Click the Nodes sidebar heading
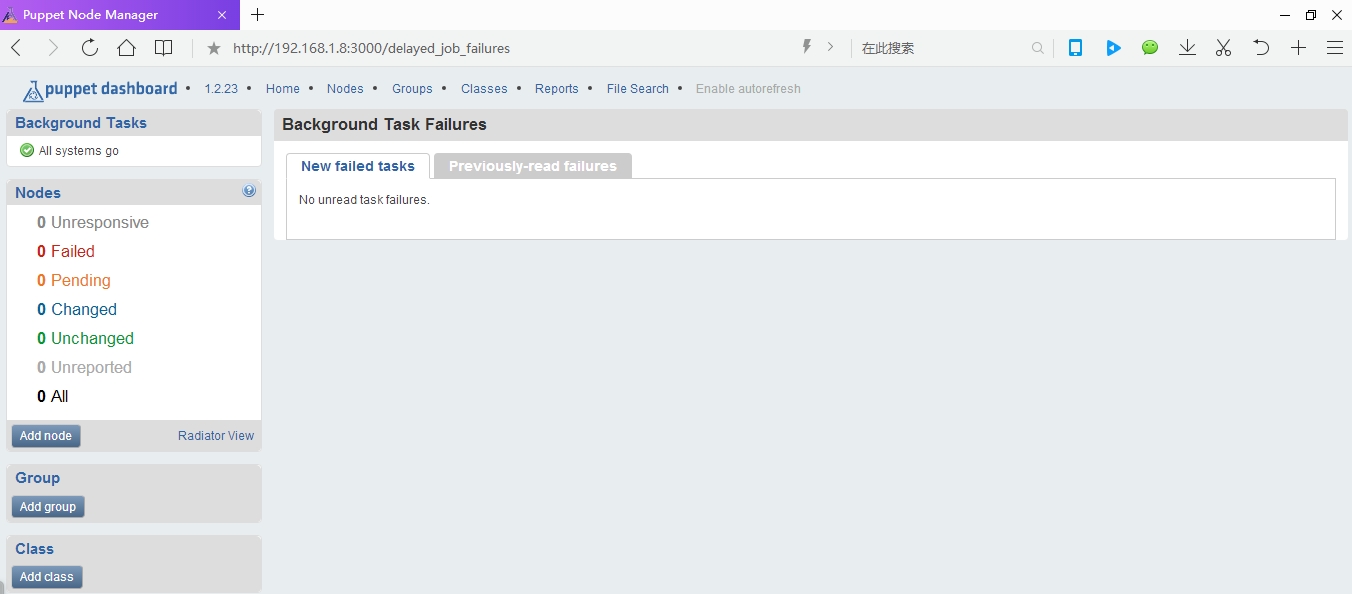 38,193
